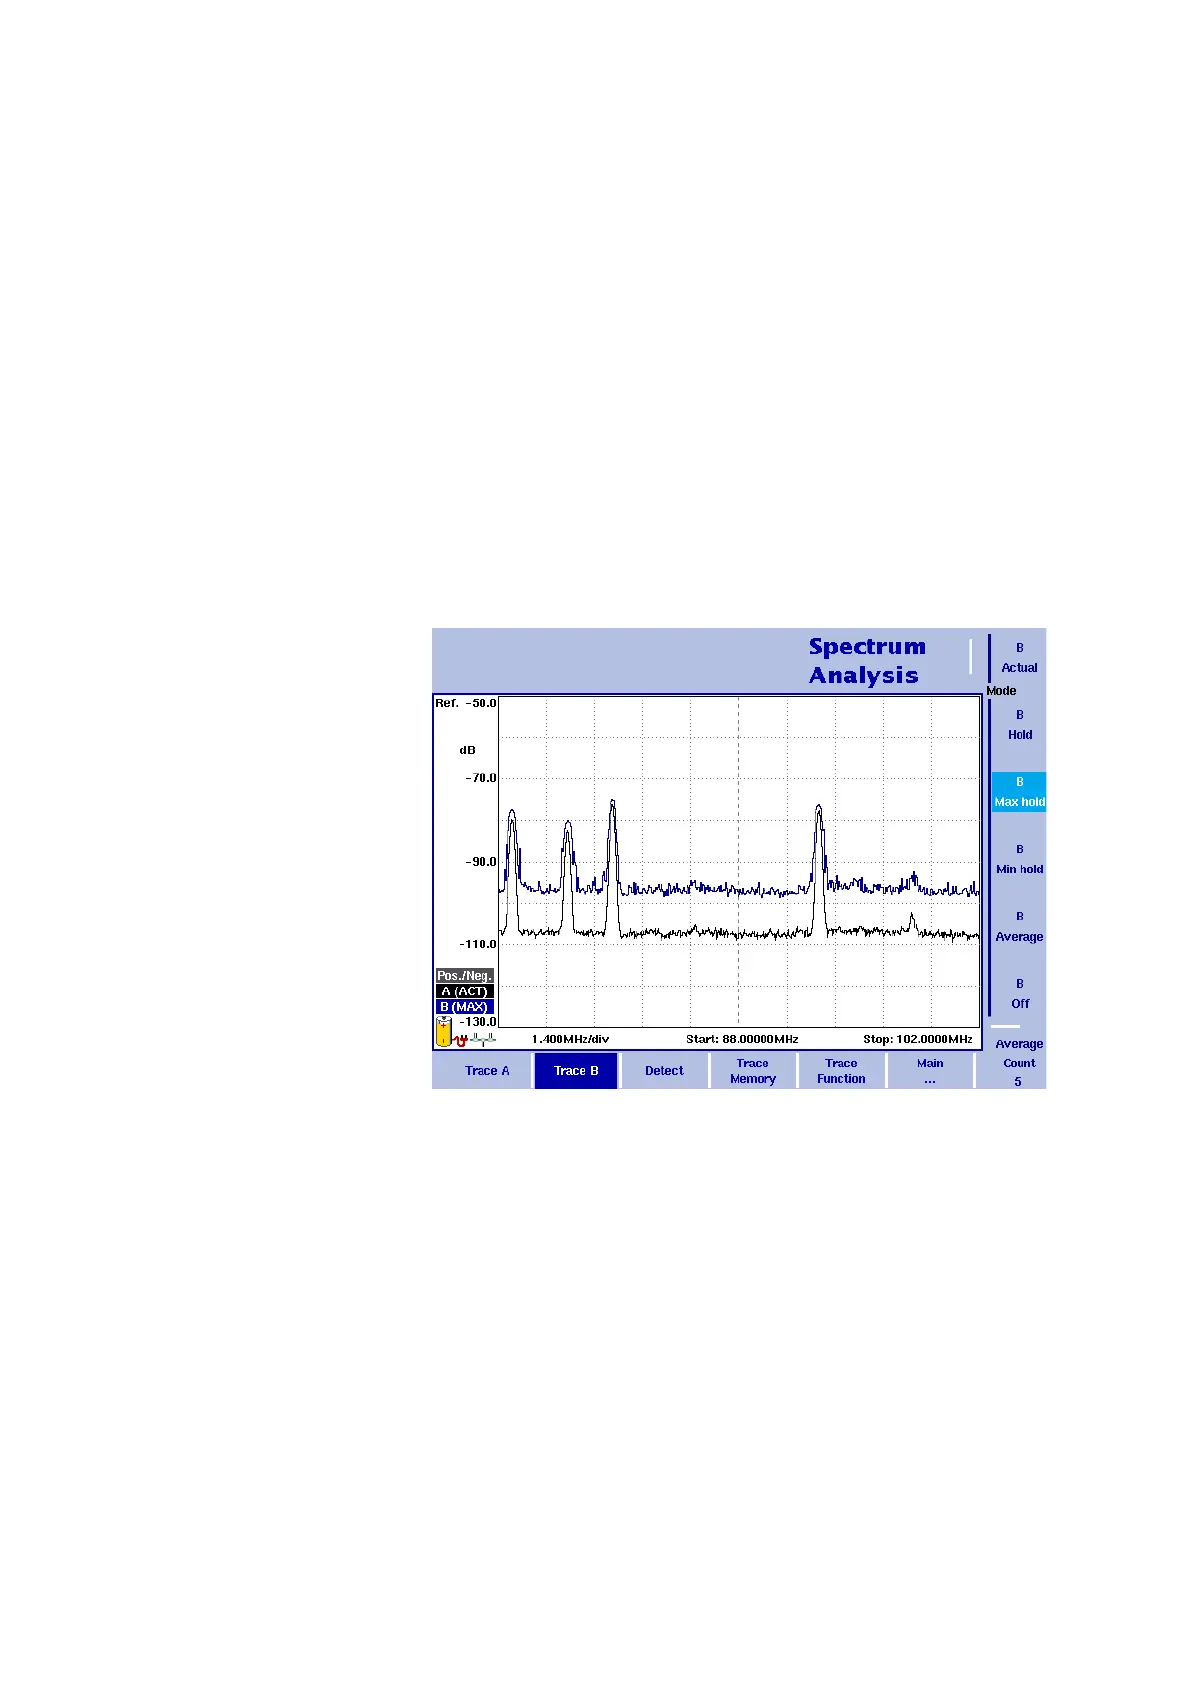Select B Max hold mode

[1019, 792]
